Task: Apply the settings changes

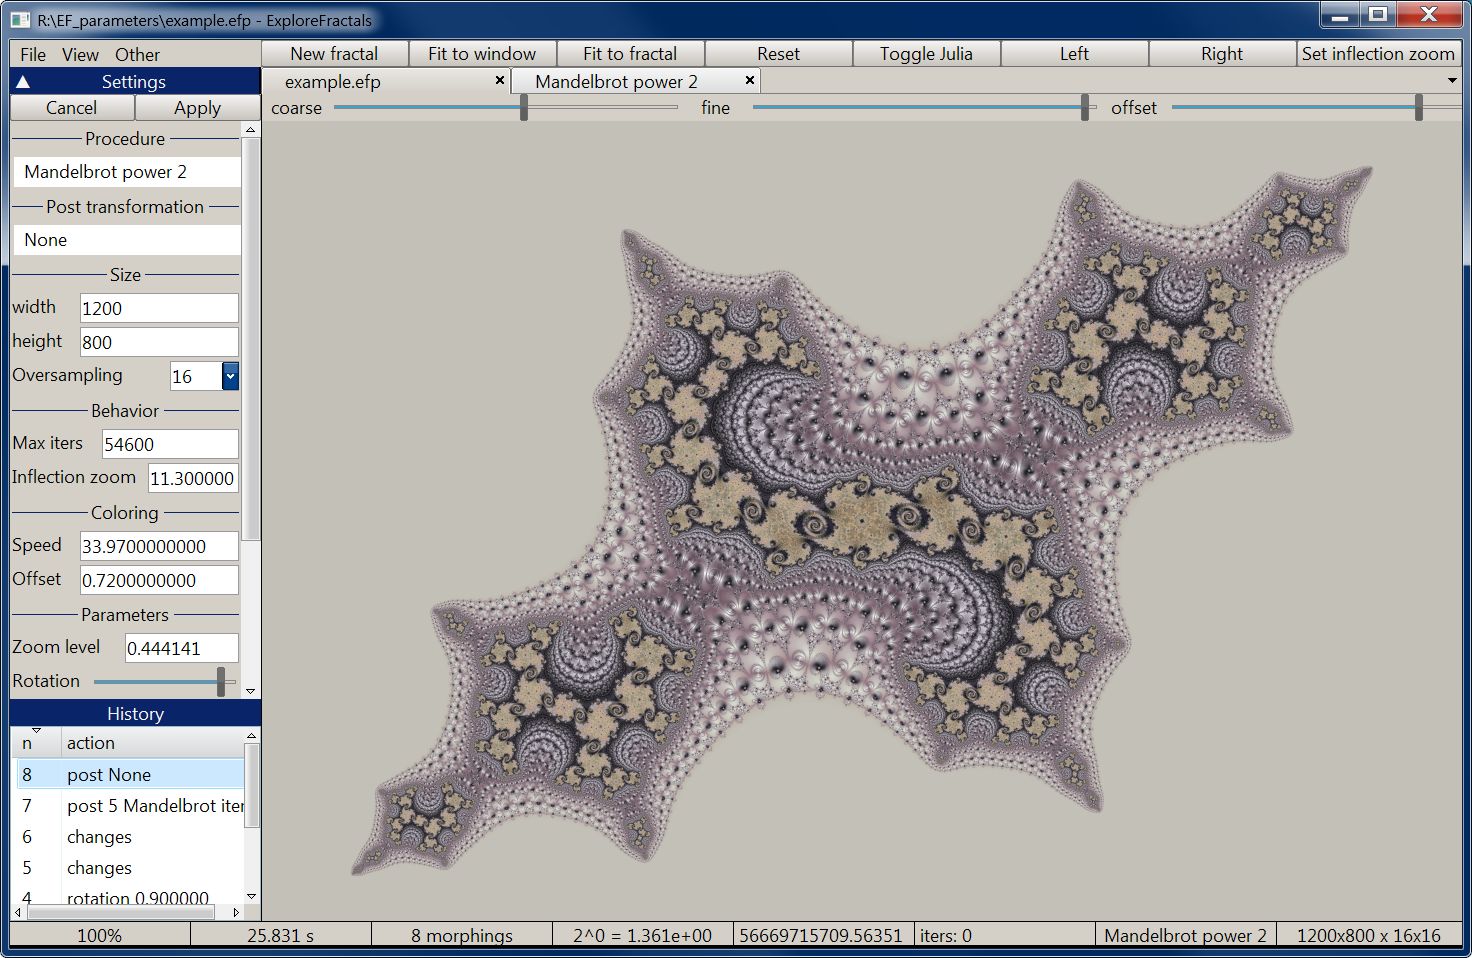Action: click(x=196, y=107)
